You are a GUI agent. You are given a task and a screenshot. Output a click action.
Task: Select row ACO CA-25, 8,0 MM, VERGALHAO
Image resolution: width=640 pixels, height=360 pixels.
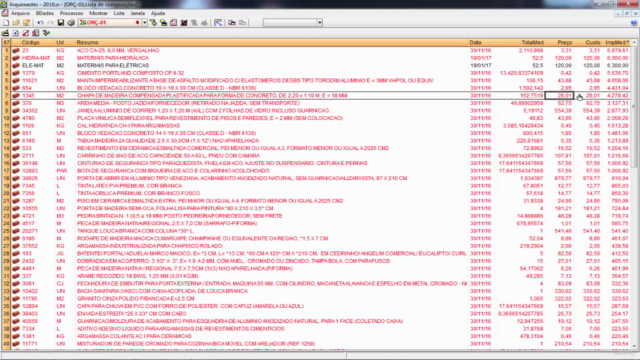316,51
